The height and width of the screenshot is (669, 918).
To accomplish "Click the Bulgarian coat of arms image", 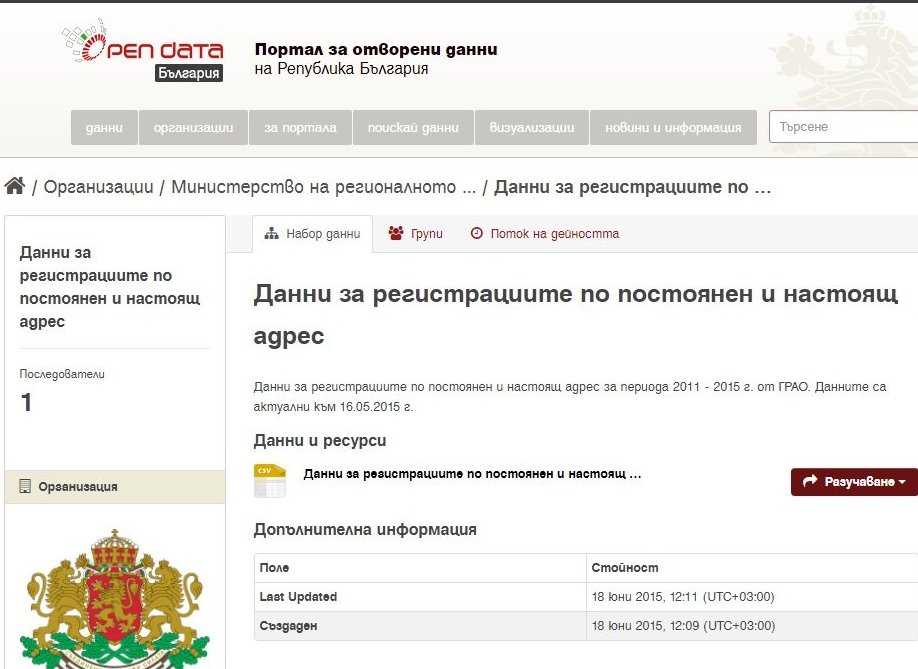I will point(115,598).
